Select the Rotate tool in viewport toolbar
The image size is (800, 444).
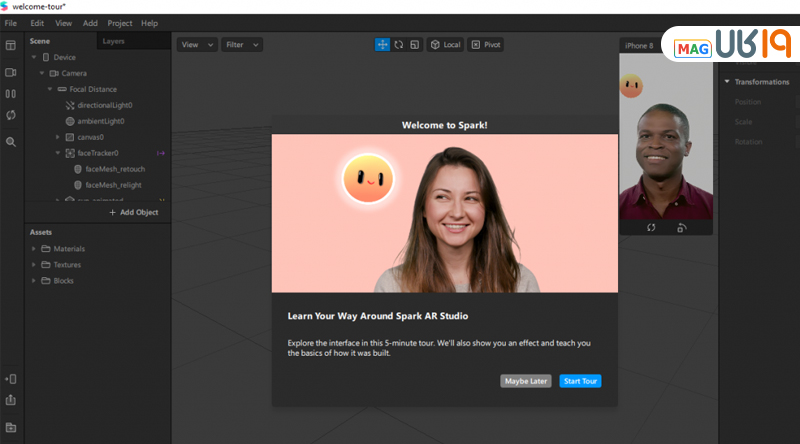398,45
